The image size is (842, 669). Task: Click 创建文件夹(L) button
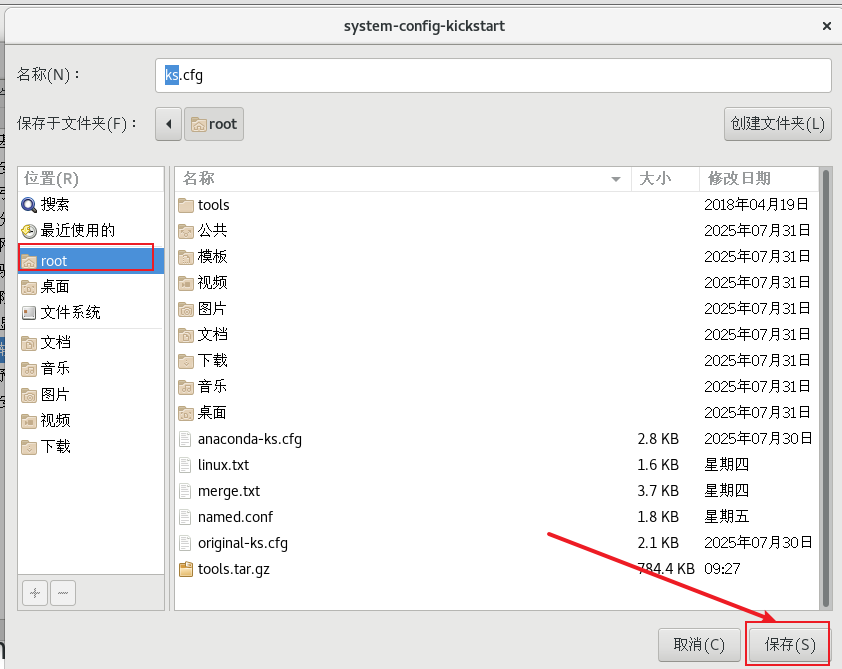pos(778,124)
